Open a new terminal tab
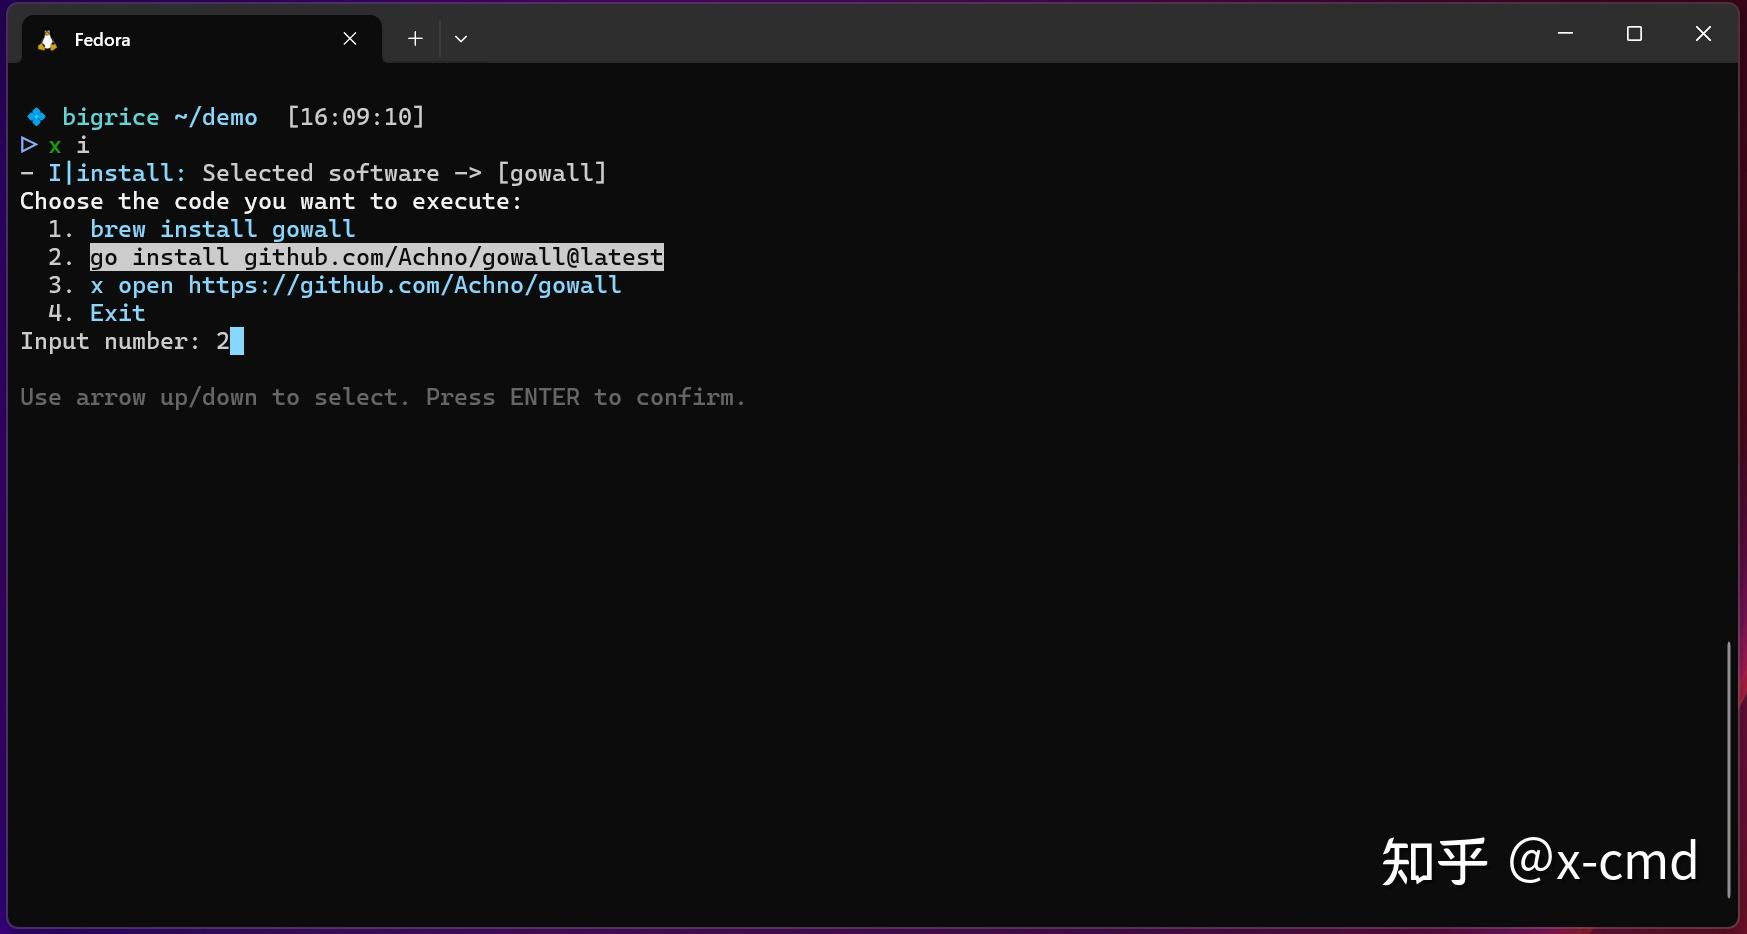 point(415,39)
